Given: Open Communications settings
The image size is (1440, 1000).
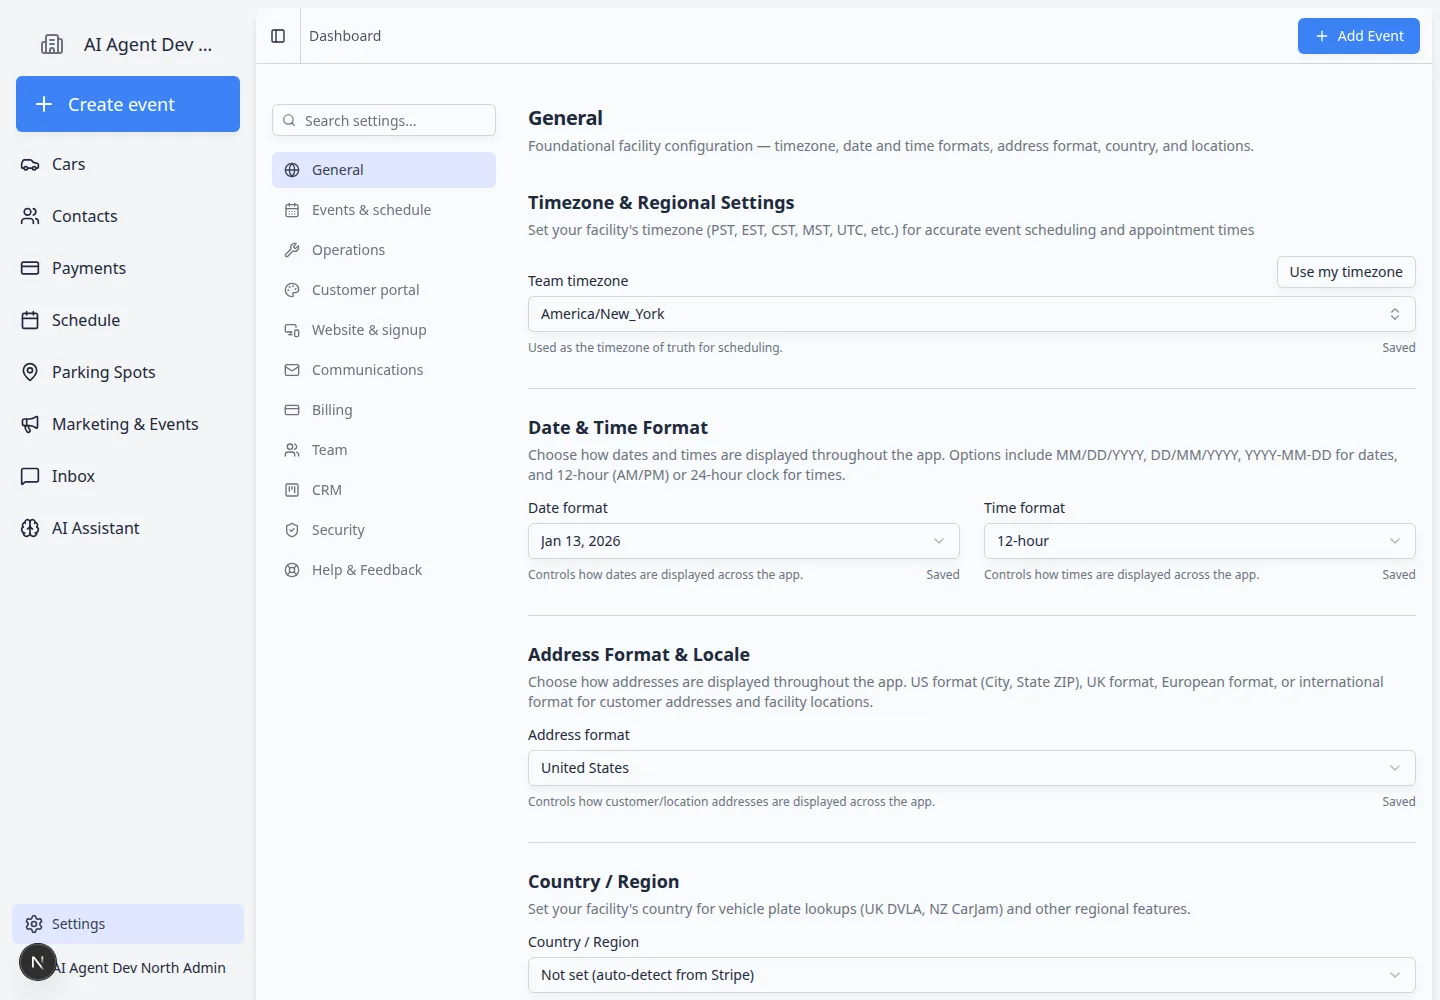Looking at the screenshot, I should coord(384,370).
